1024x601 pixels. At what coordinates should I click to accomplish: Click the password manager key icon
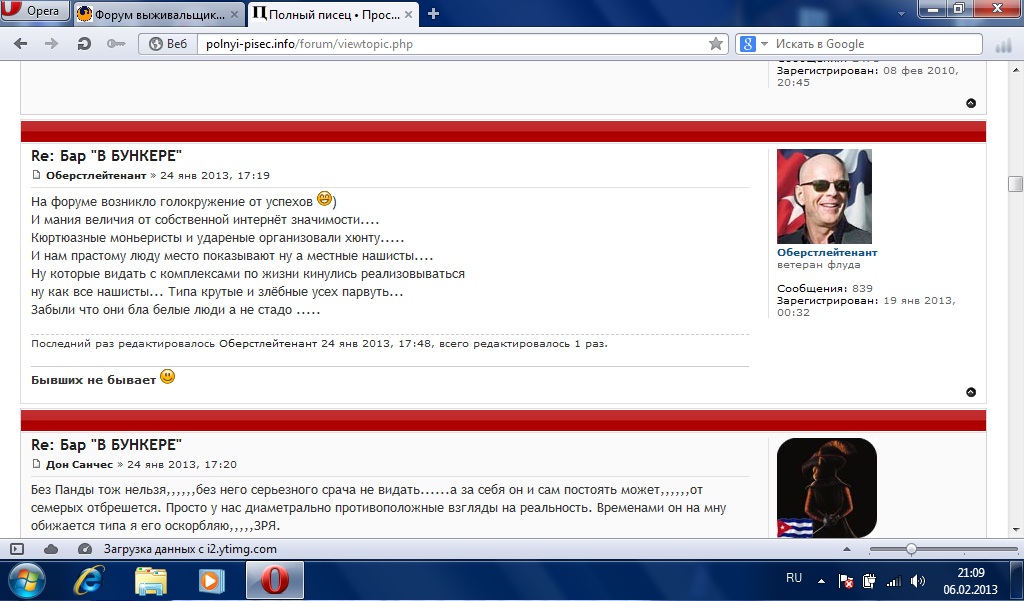click(116, 44)
